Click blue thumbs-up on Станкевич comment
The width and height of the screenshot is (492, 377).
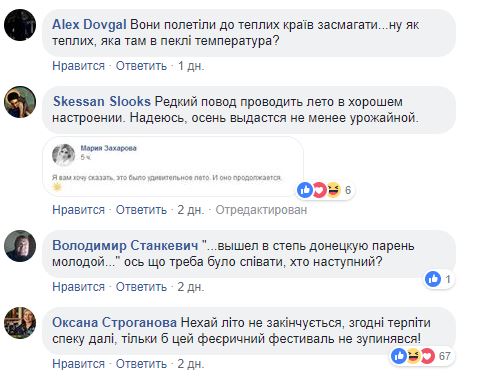pyautogui.click(x=433, y=279)
